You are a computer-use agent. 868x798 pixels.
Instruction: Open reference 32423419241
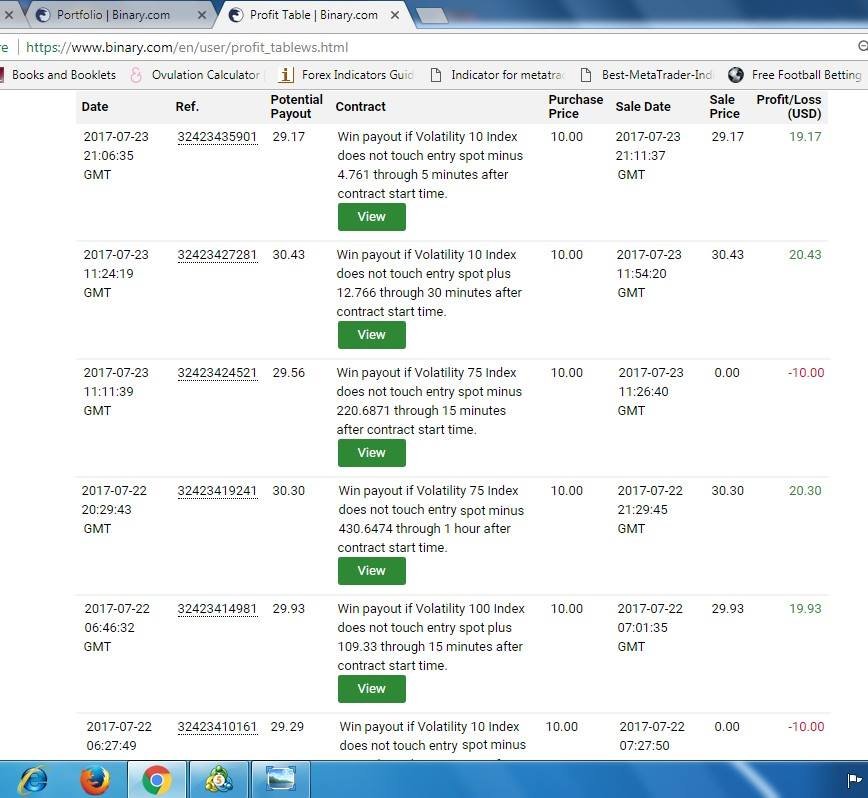(x=218, y=490)
